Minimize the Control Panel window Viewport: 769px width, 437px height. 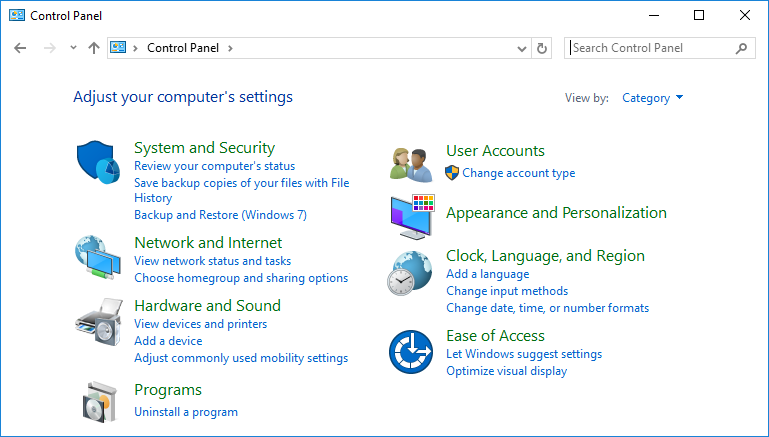pyautogui.click(x=654, y=15)
